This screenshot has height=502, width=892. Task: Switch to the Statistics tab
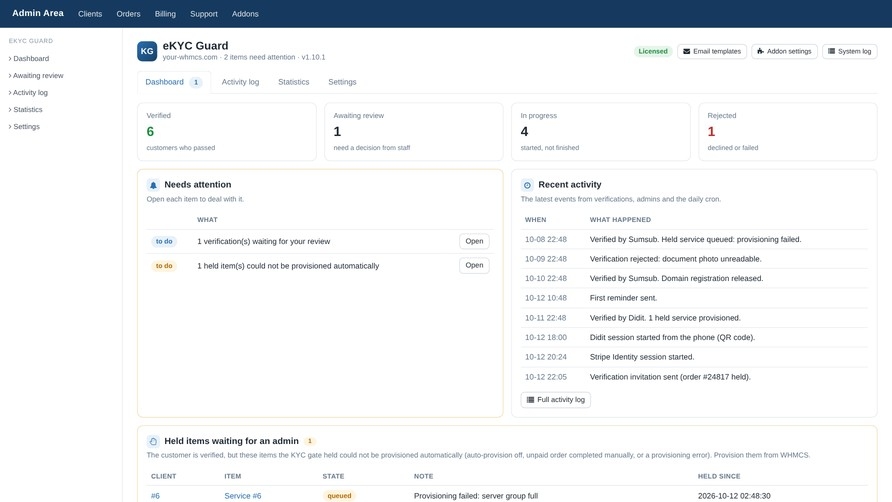(x=294, y=82)
